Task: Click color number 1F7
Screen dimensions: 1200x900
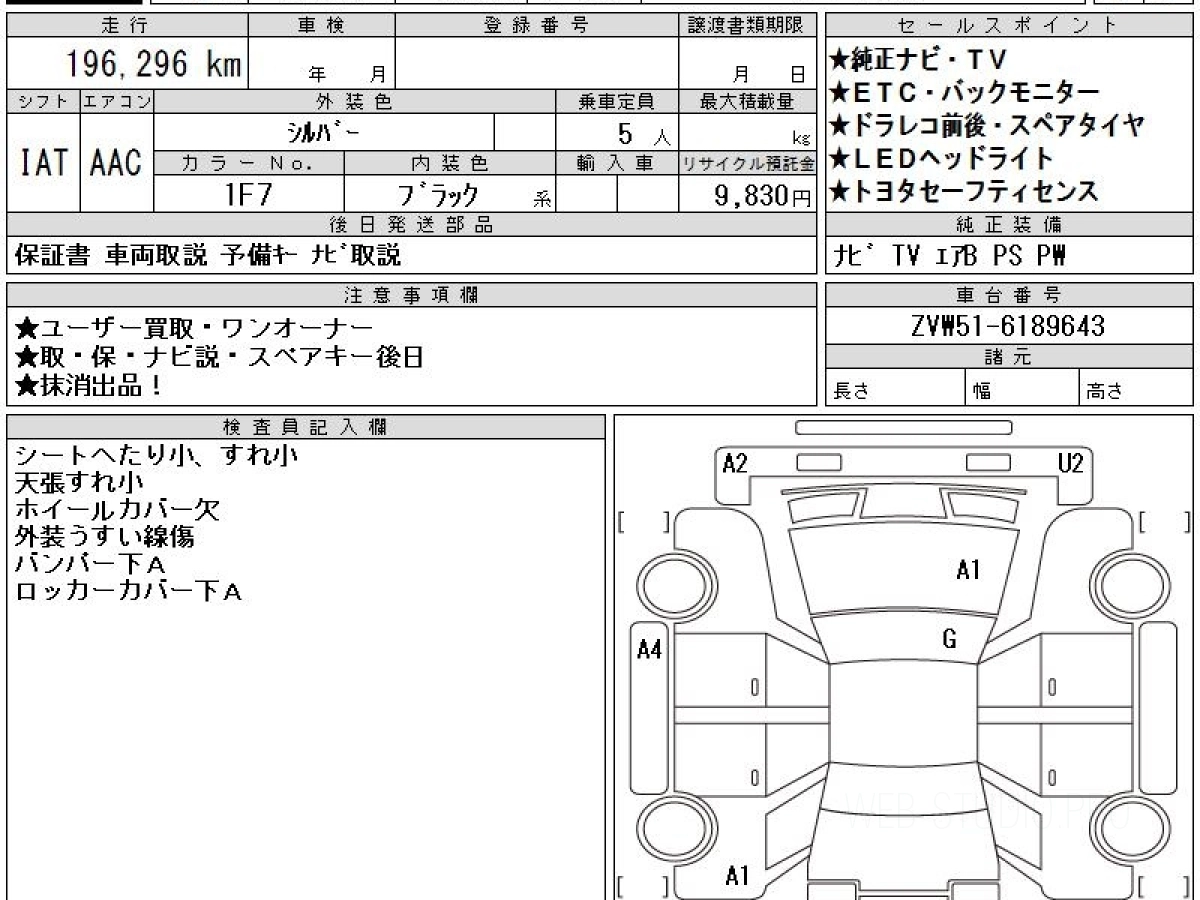Action: 247,195
